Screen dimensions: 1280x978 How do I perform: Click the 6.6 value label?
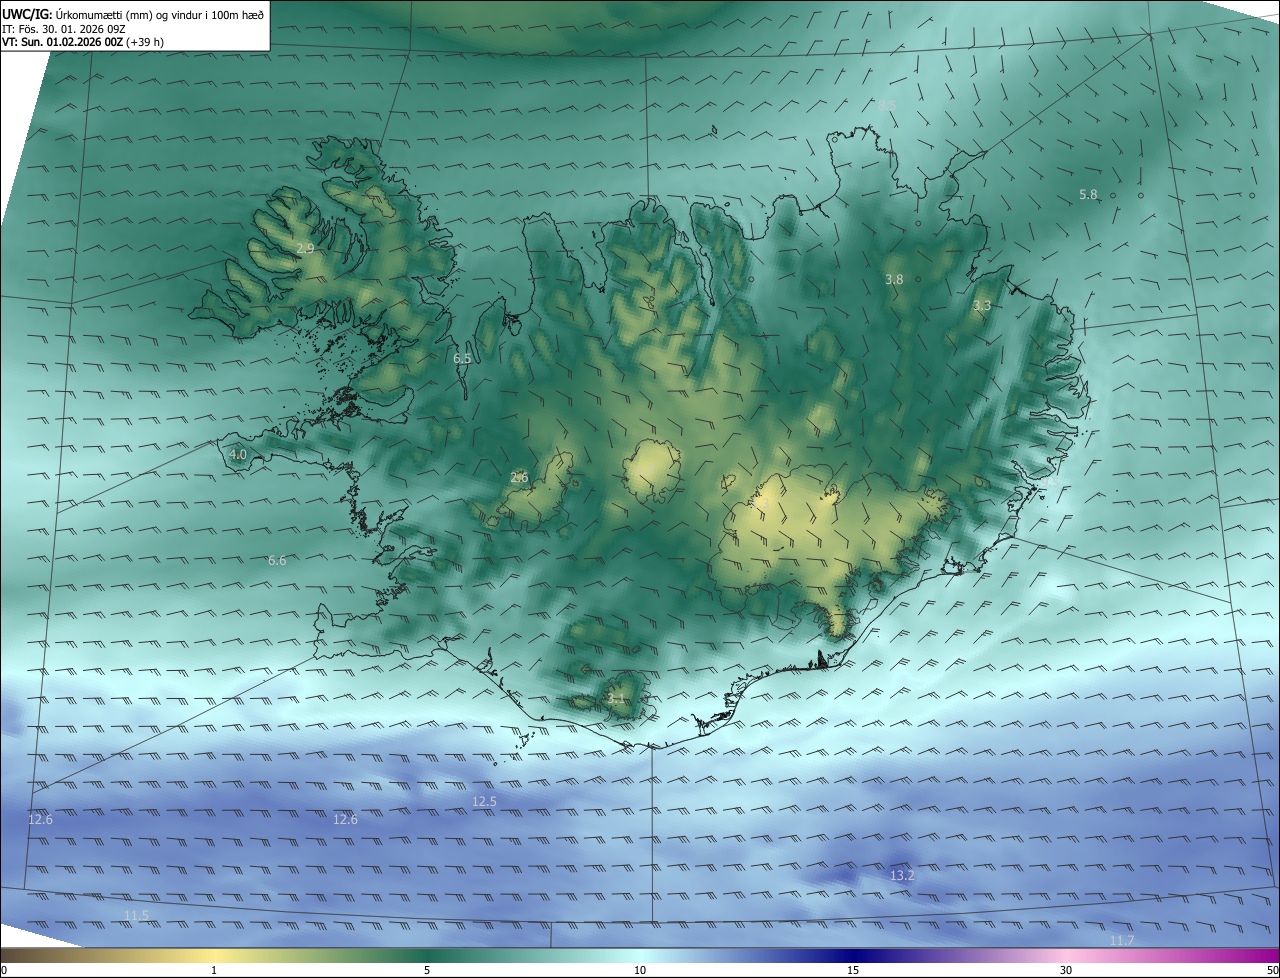(x=277, y=561)
